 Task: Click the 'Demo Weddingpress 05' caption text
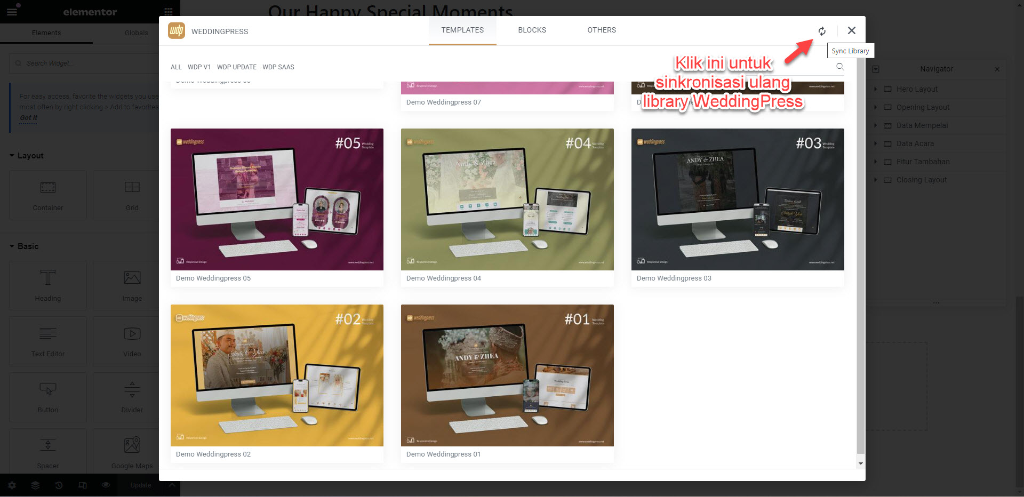[214, 278]
